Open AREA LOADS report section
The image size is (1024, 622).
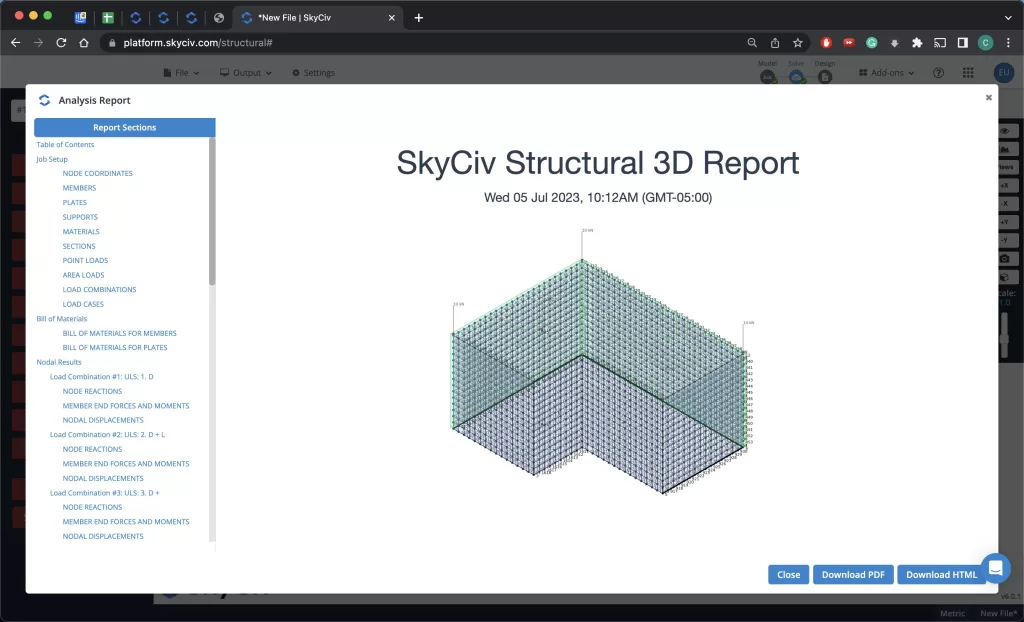coord(84,275)
